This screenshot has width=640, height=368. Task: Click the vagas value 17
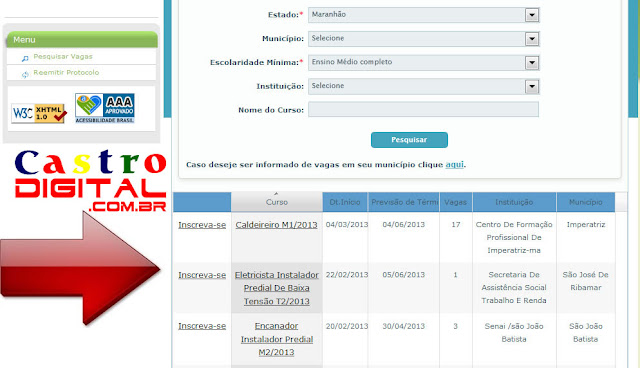point(456,224)
